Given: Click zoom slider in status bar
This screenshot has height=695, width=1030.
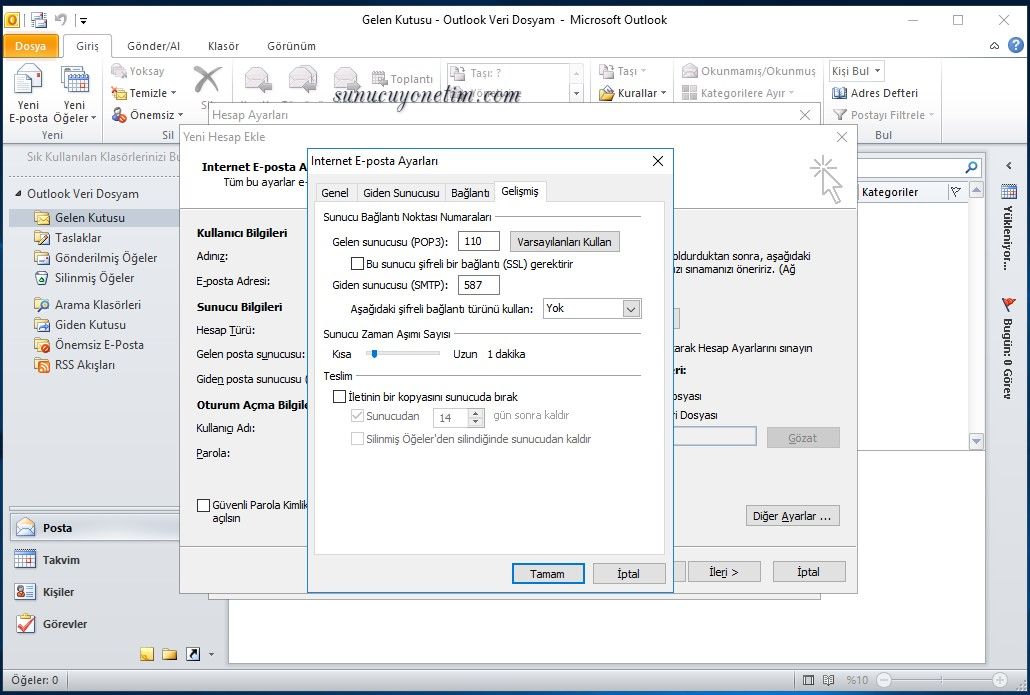Looking at the screenshot, I should coord(941,680).
